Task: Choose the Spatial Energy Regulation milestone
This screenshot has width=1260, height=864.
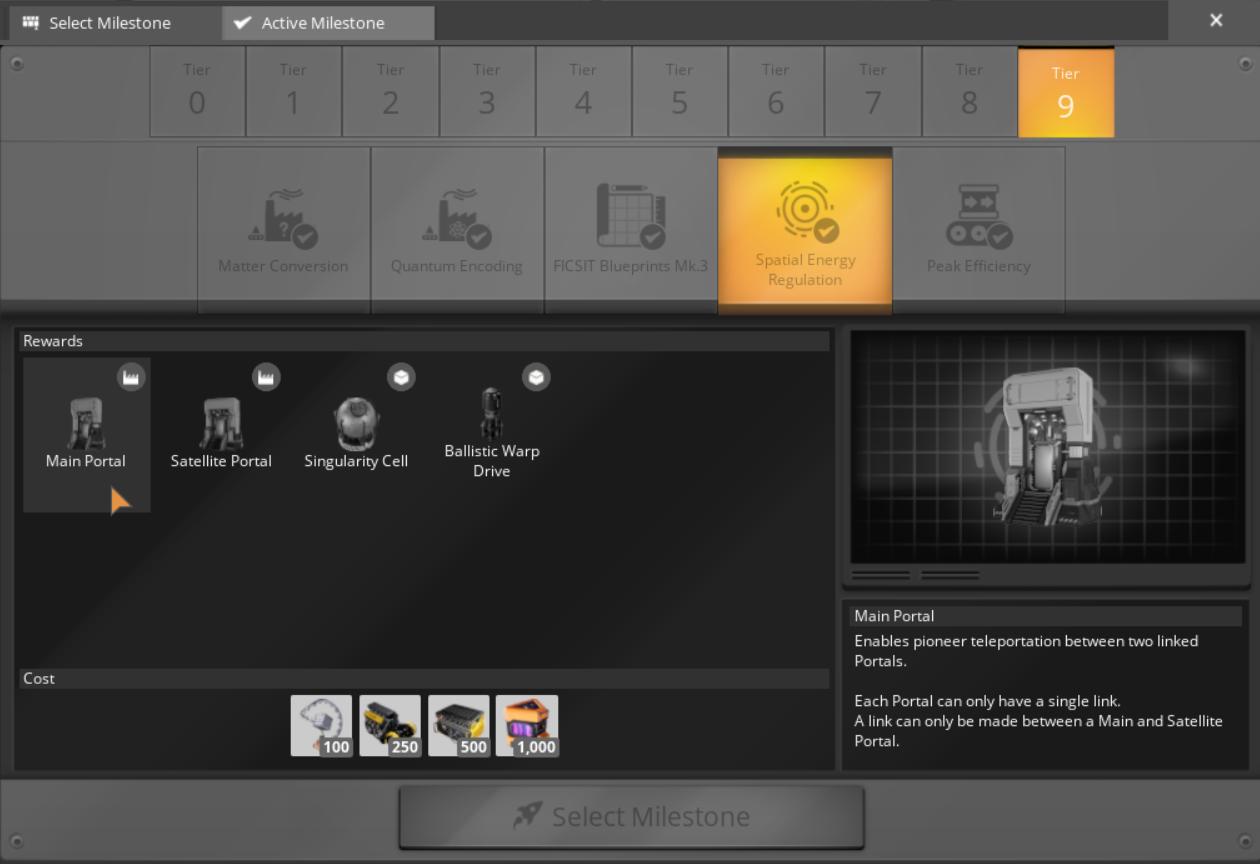Action: pos(805,230)
